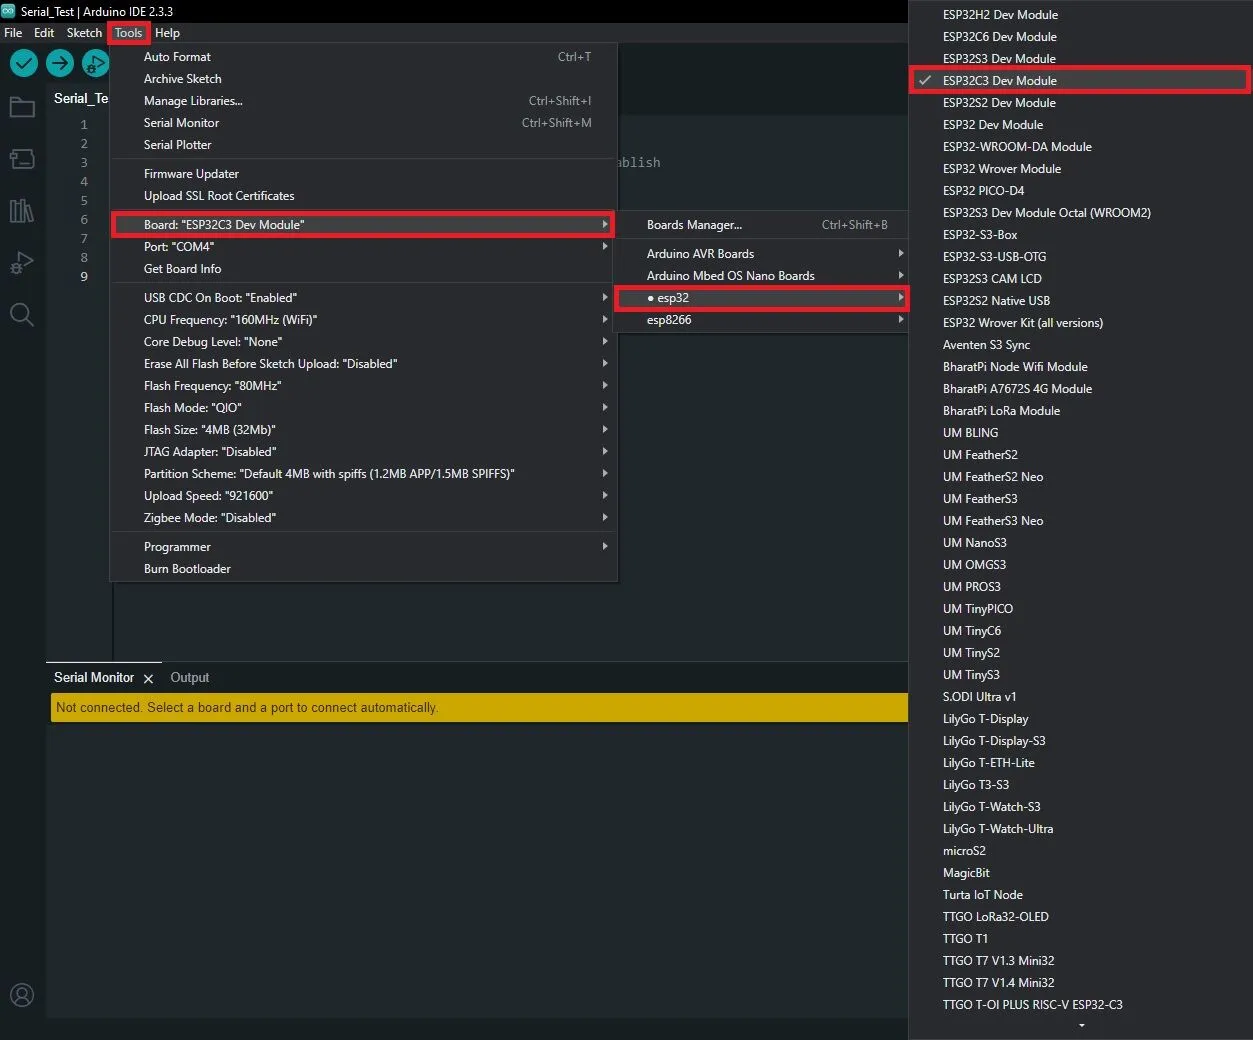Open Boards Manager from the submenu

coord(694,225)
